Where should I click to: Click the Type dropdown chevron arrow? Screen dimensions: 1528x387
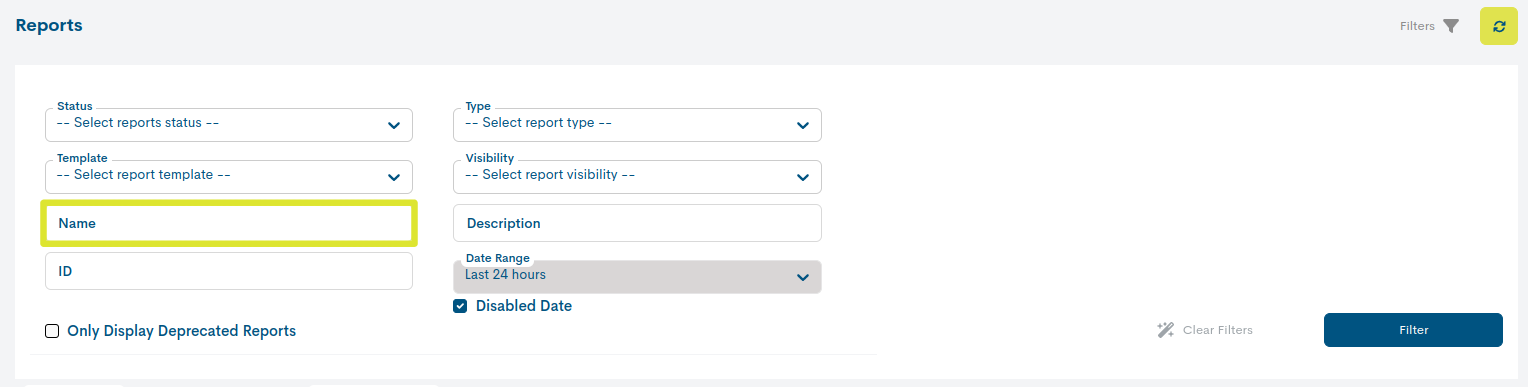click(802, 125)
